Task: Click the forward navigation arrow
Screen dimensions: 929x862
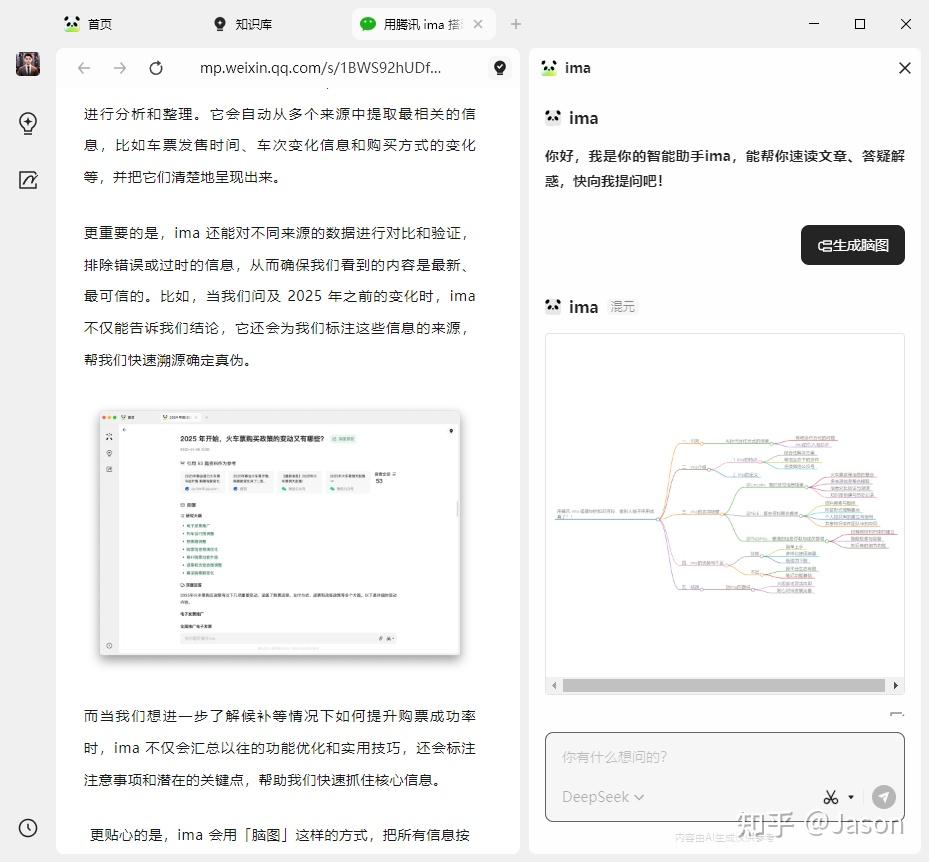Action: (120, 68)
